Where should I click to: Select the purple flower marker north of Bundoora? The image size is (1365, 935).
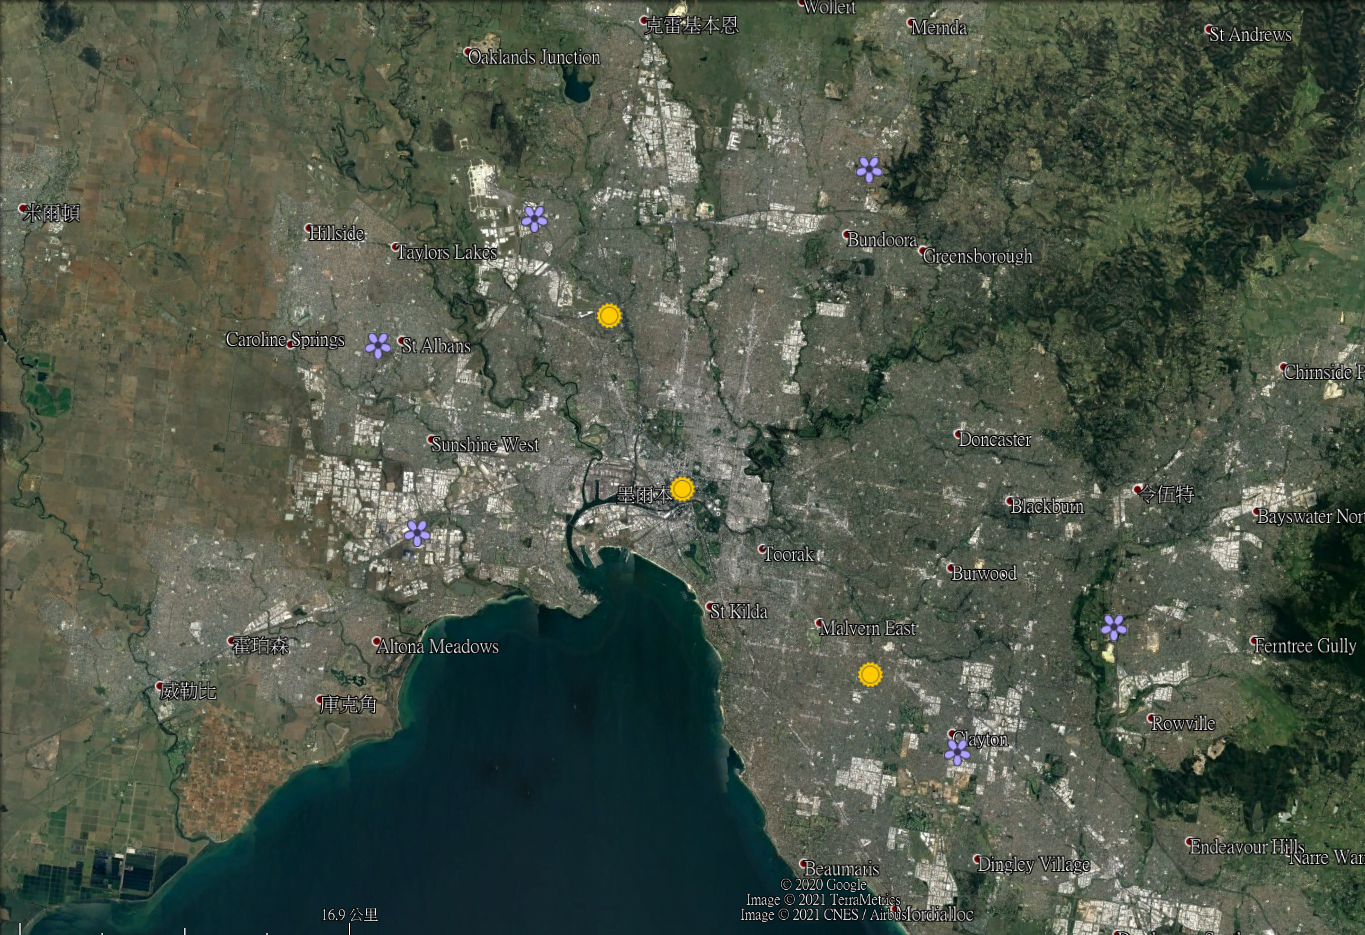point(869,169)
